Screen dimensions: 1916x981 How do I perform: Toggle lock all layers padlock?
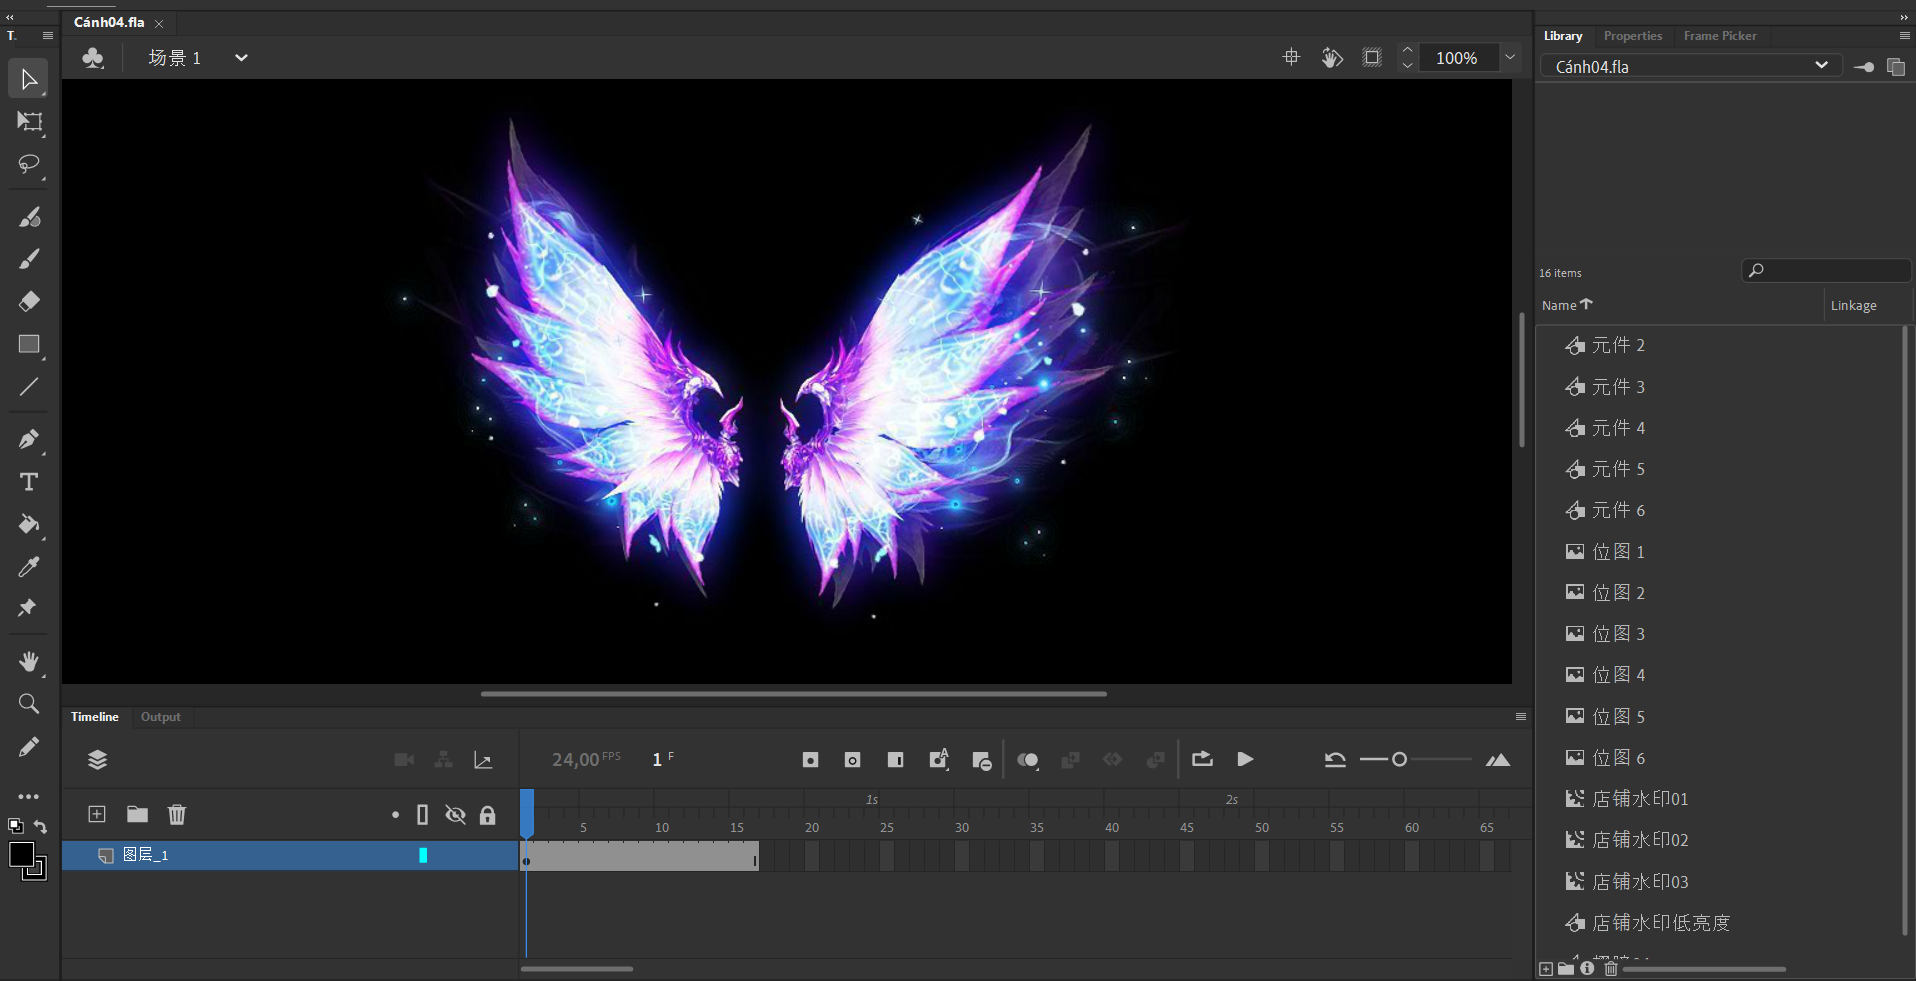pyautogui.click(x=487, y=815)
